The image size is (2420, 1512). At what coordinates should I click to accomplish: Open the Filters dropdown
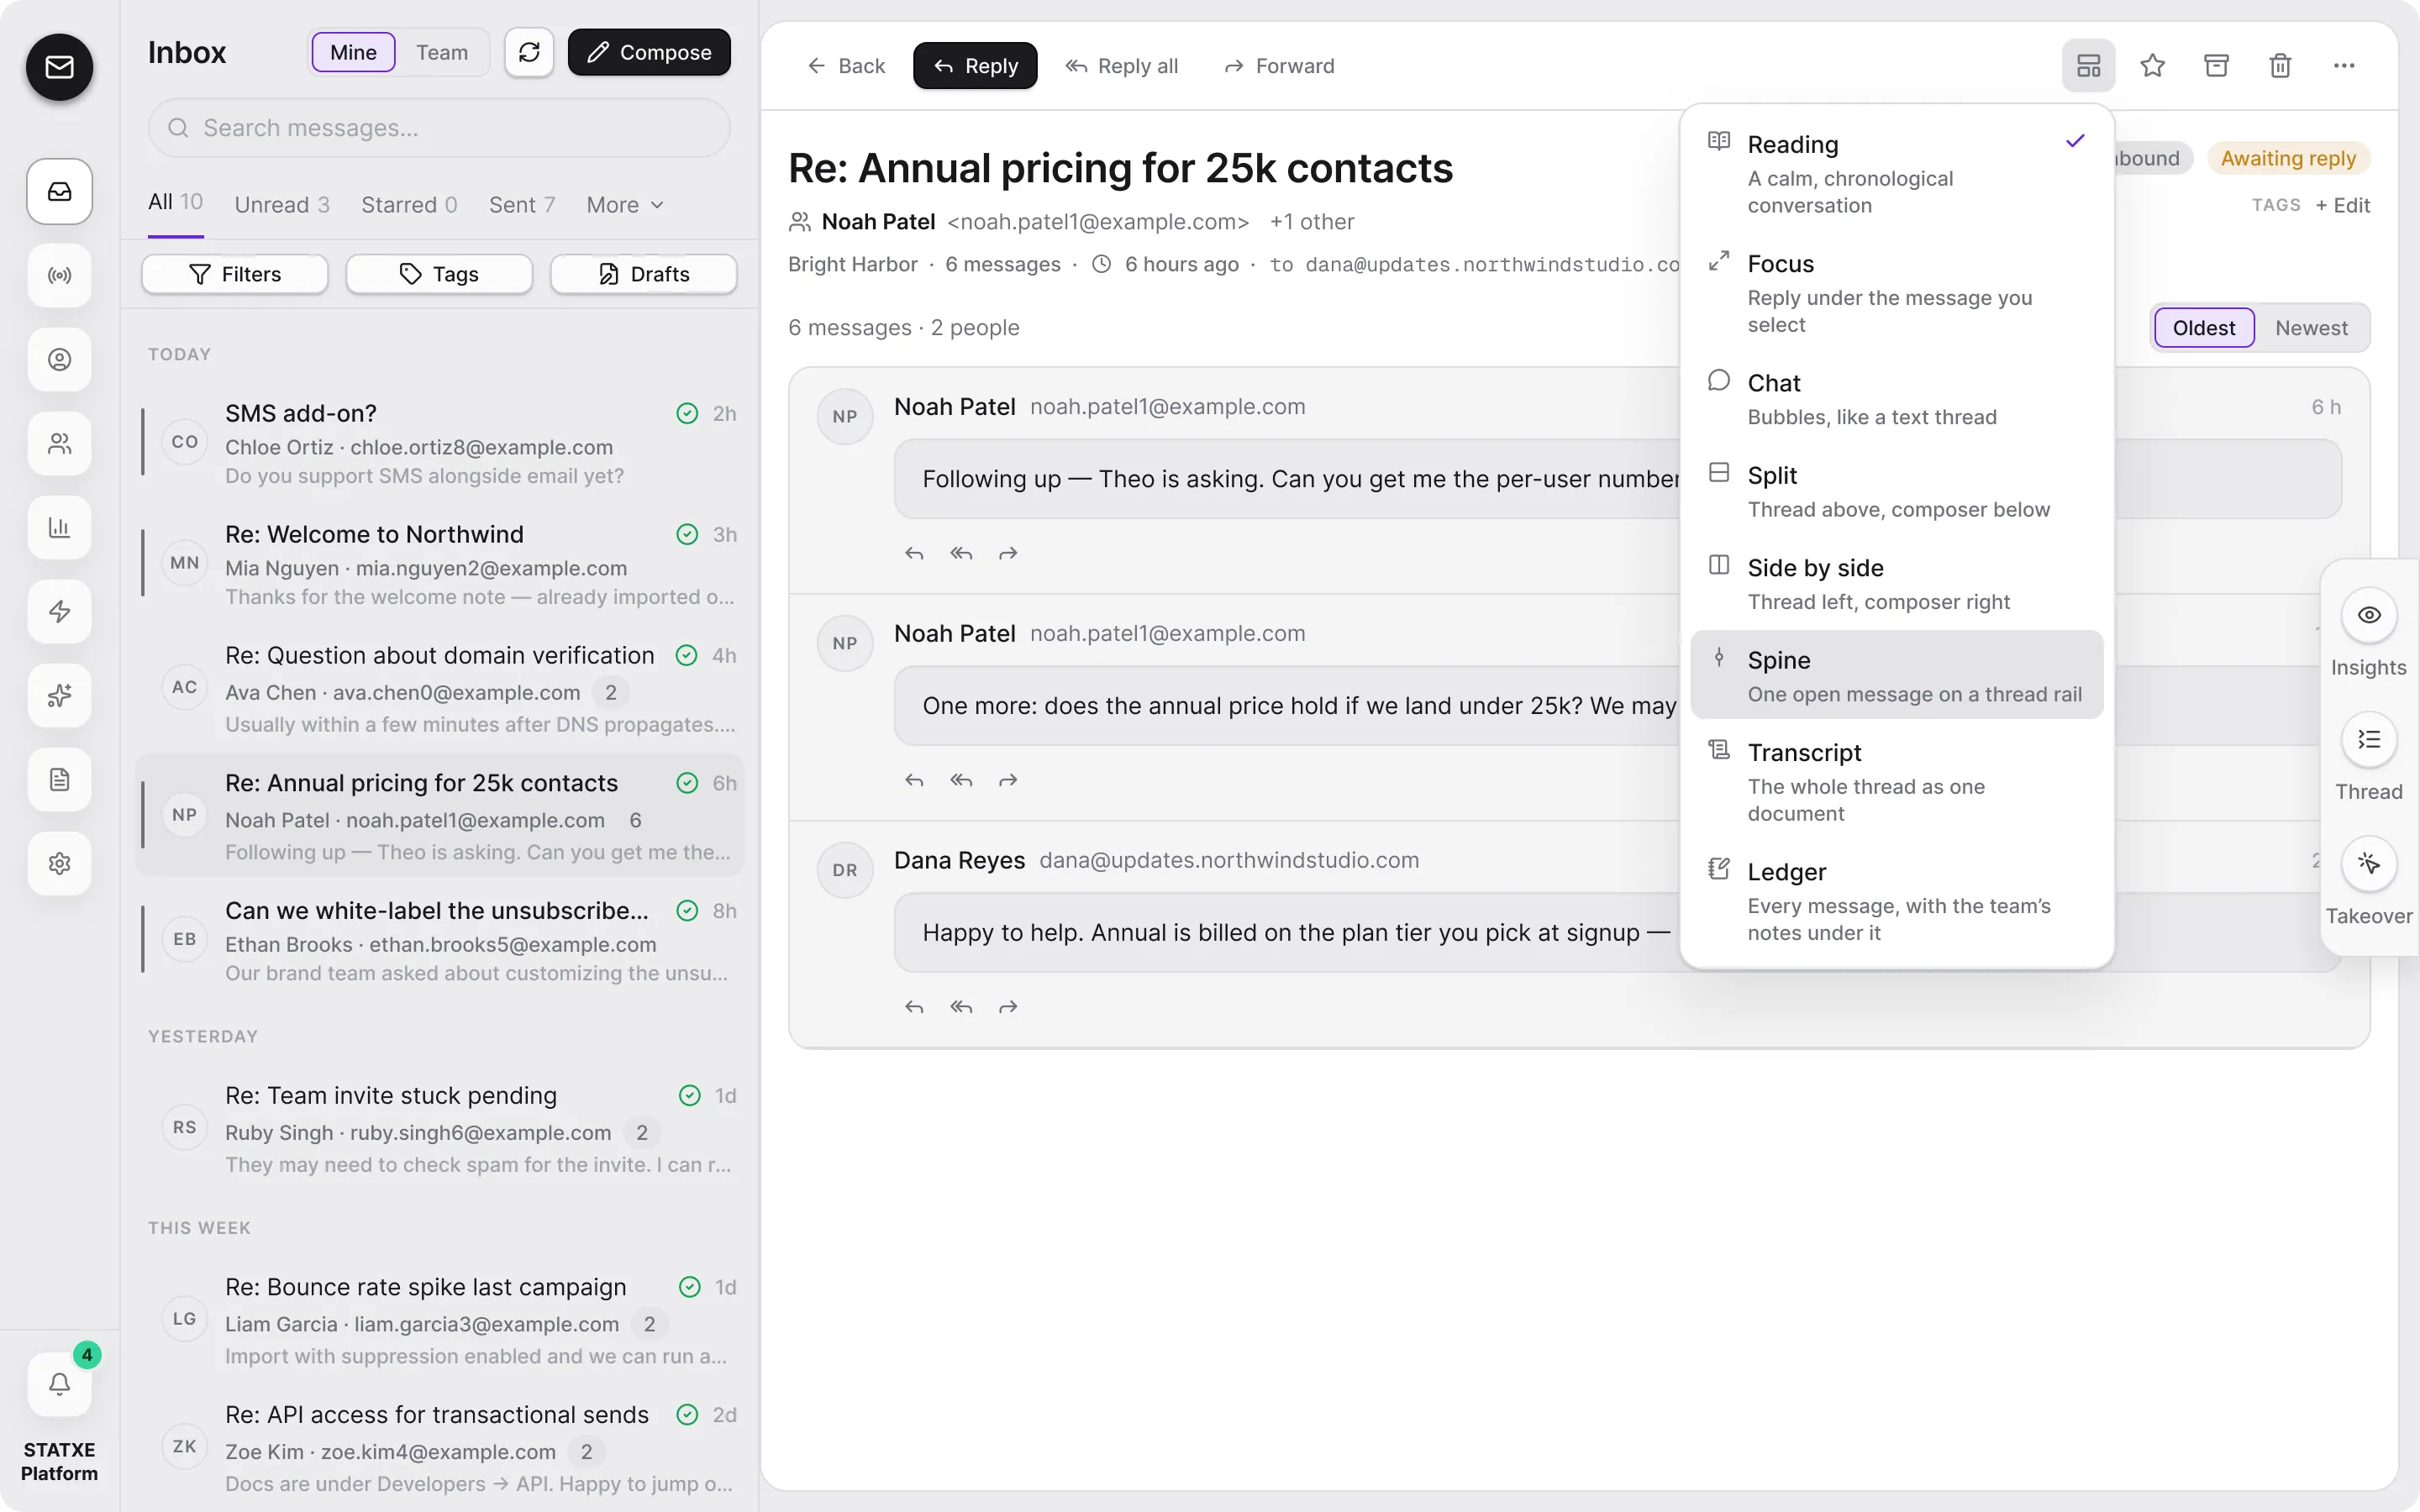(x=235, y=274)
